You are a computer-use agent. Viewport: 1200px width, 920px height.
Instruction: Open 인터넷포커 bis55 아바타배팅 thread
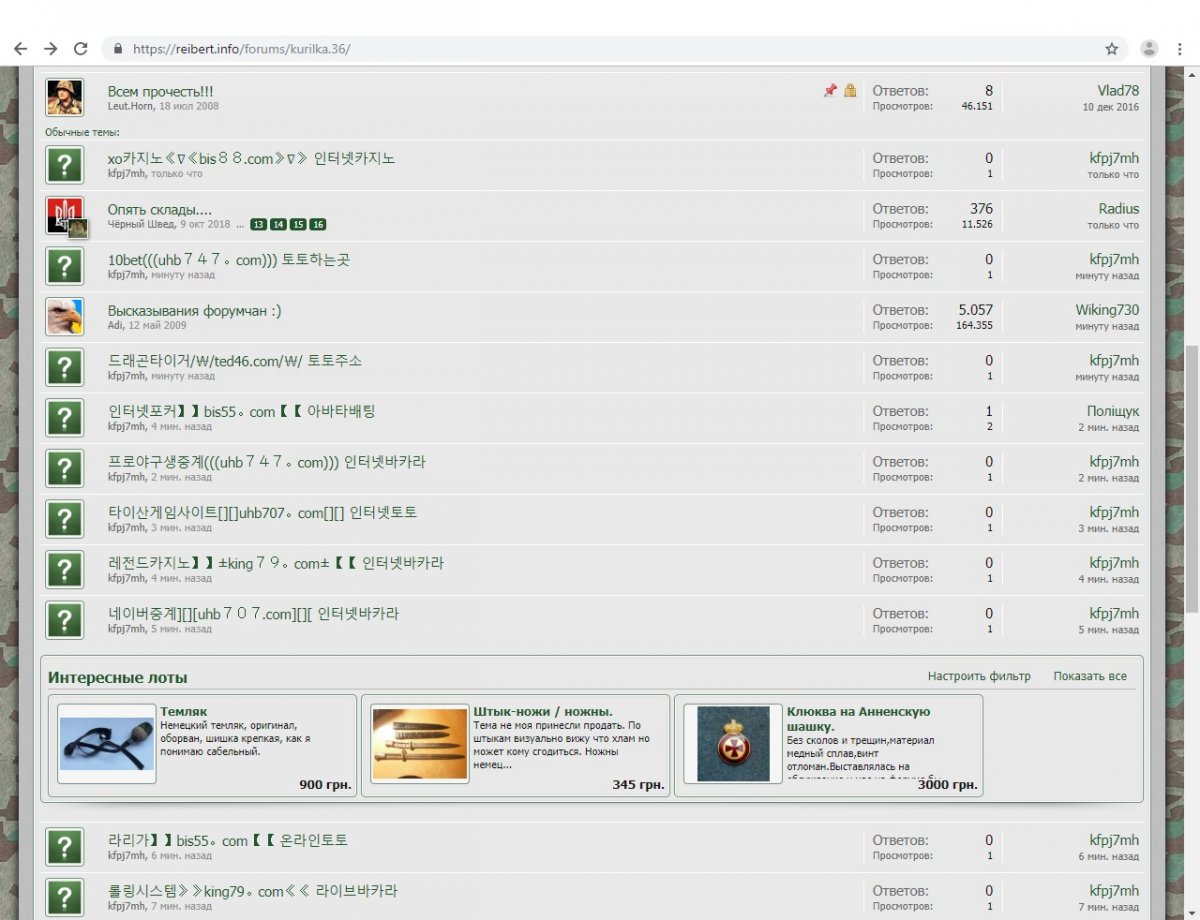[x=241, y=411]
